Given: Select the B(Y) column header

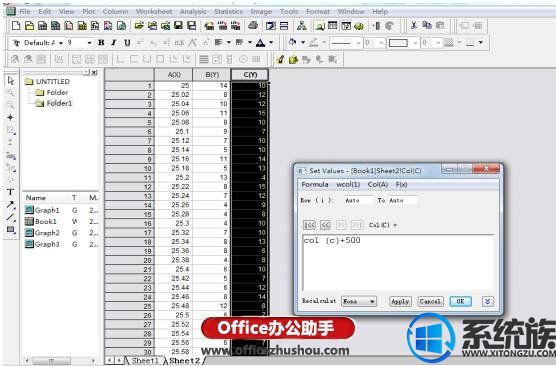Looking at the screenshot, I should click(x=212, y=75).
